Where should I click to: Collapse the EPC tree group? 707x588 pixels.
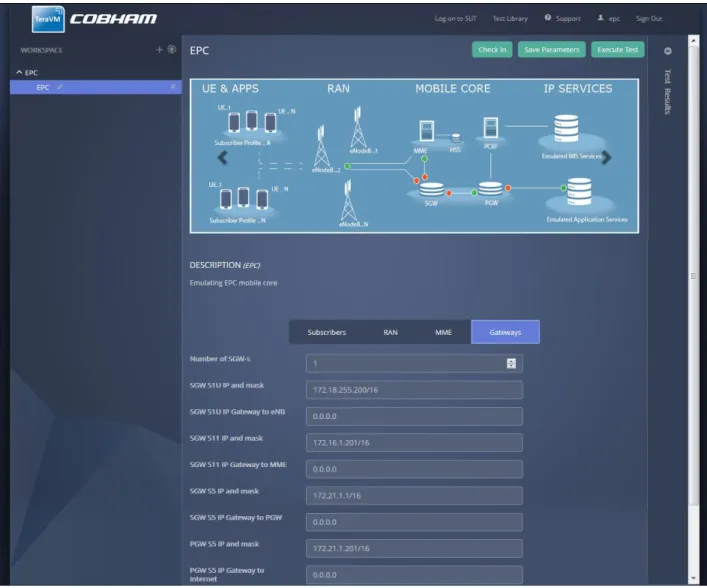pos(19,72)
